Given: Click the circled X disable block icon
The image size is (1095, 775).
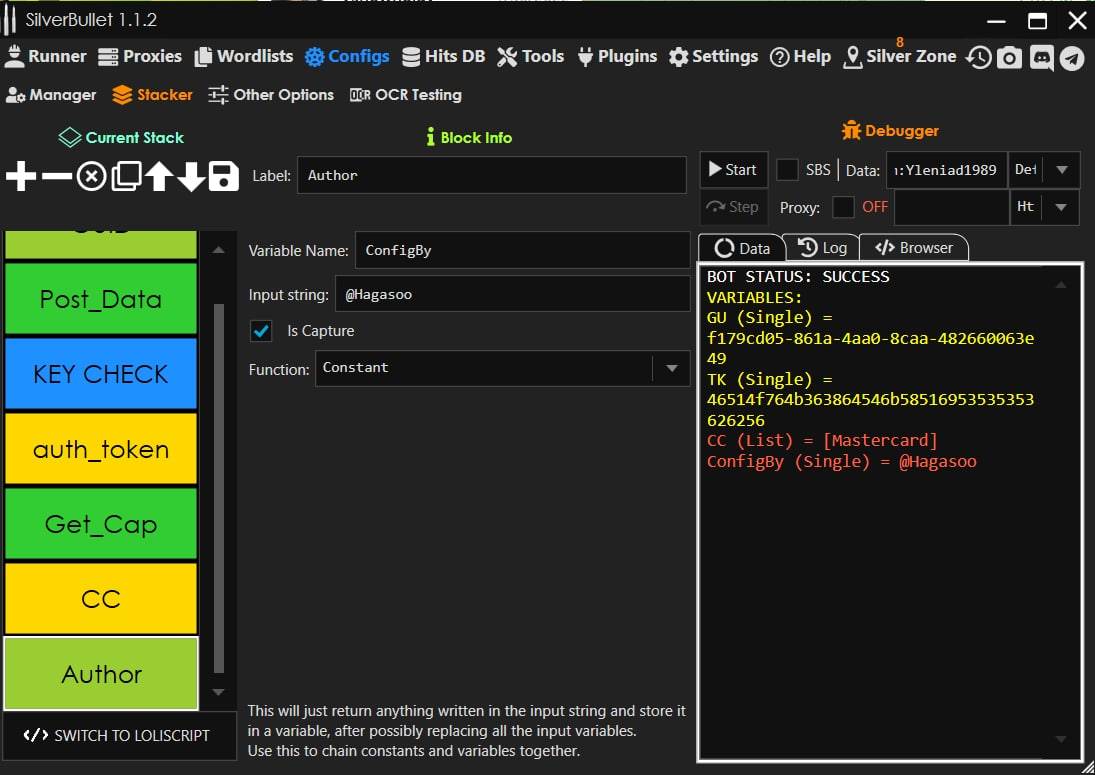Looking at the screenshot, I should (91, 177).
